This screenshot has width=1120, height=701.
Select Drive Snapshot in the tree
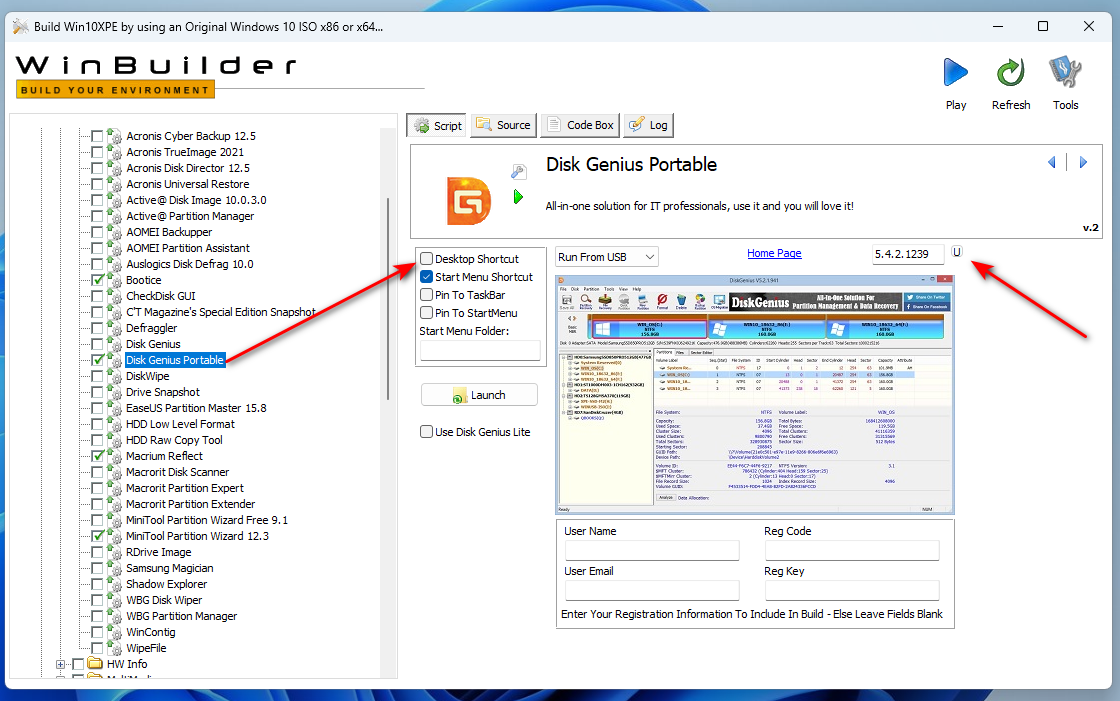pos(163,392)
